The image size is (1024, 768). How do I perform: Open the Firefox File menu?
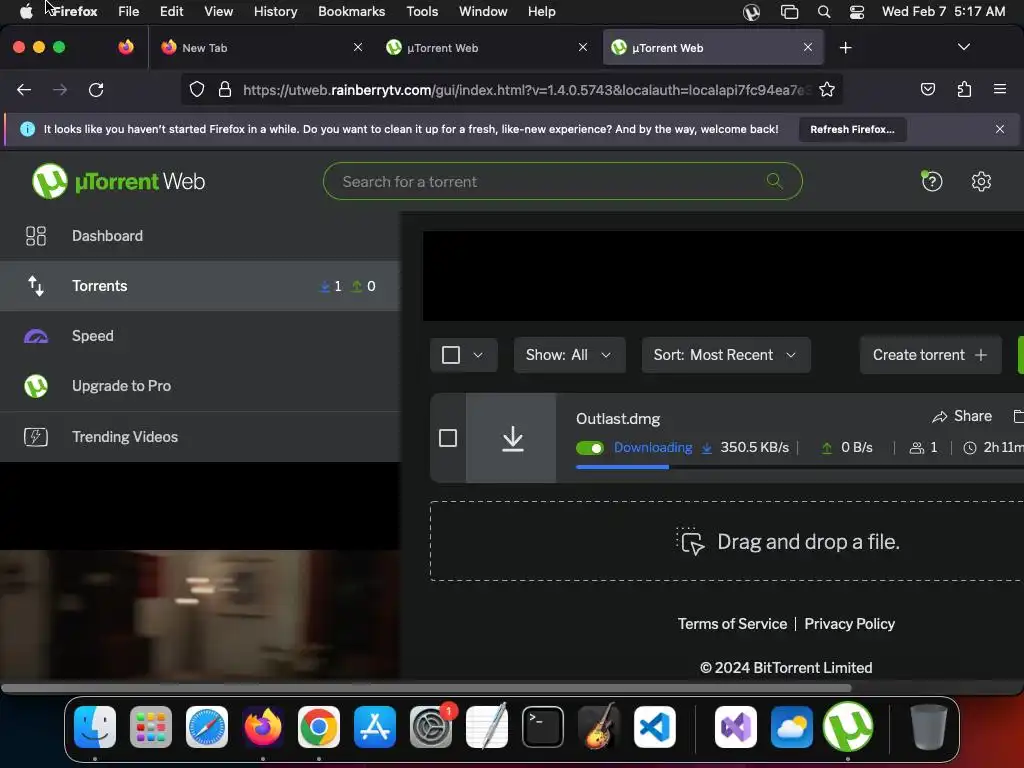tap(129, 12)
